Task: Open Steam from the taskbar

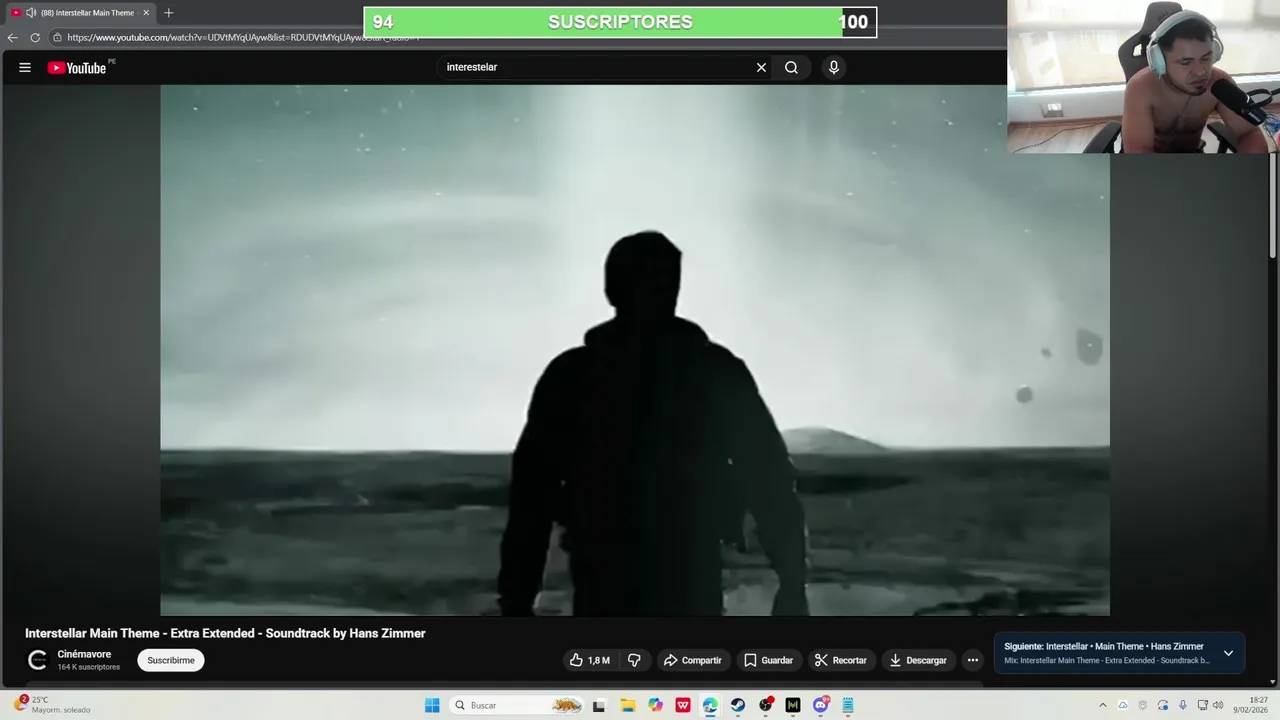Action: coord(738,705)
